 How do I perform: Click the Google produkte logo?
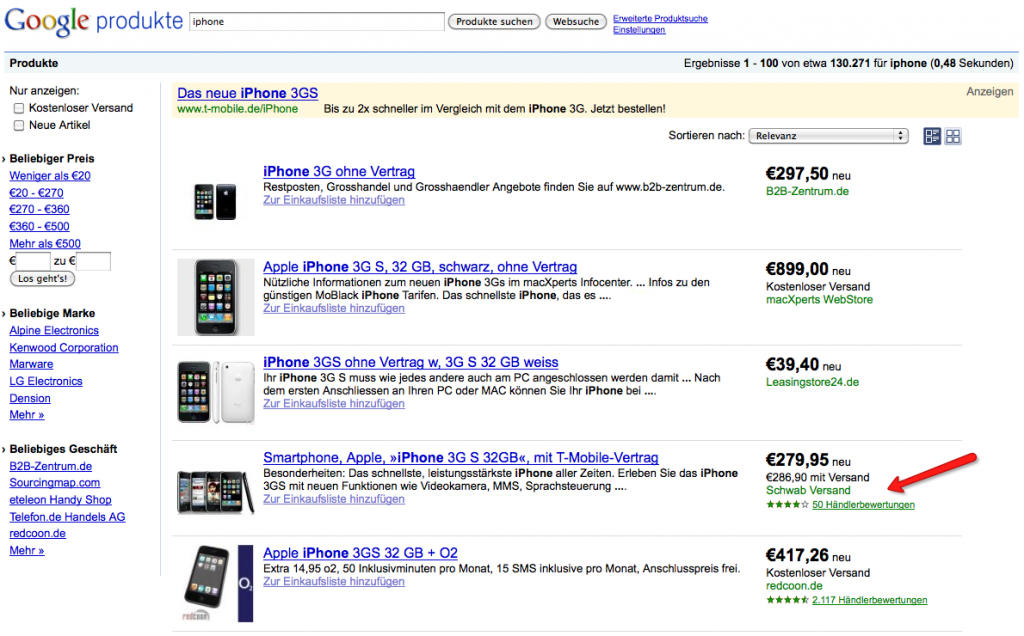click(x=93, y=21)
